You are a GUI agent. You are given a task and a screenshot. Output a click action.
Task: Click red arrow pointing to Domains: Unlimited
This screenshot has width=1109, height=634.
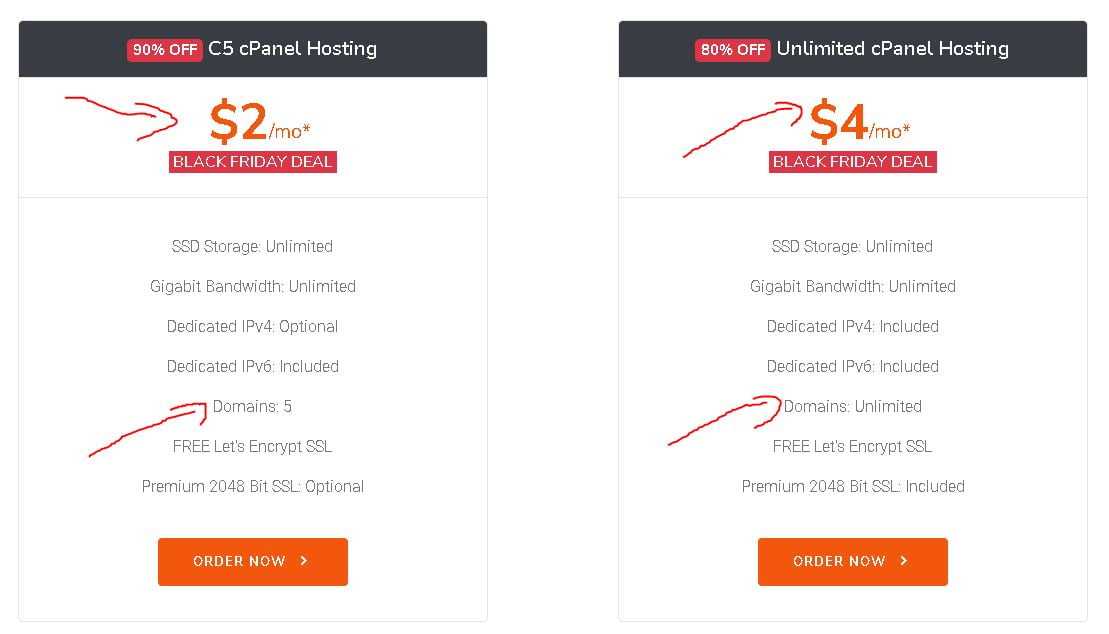click(x=724, y=420)
